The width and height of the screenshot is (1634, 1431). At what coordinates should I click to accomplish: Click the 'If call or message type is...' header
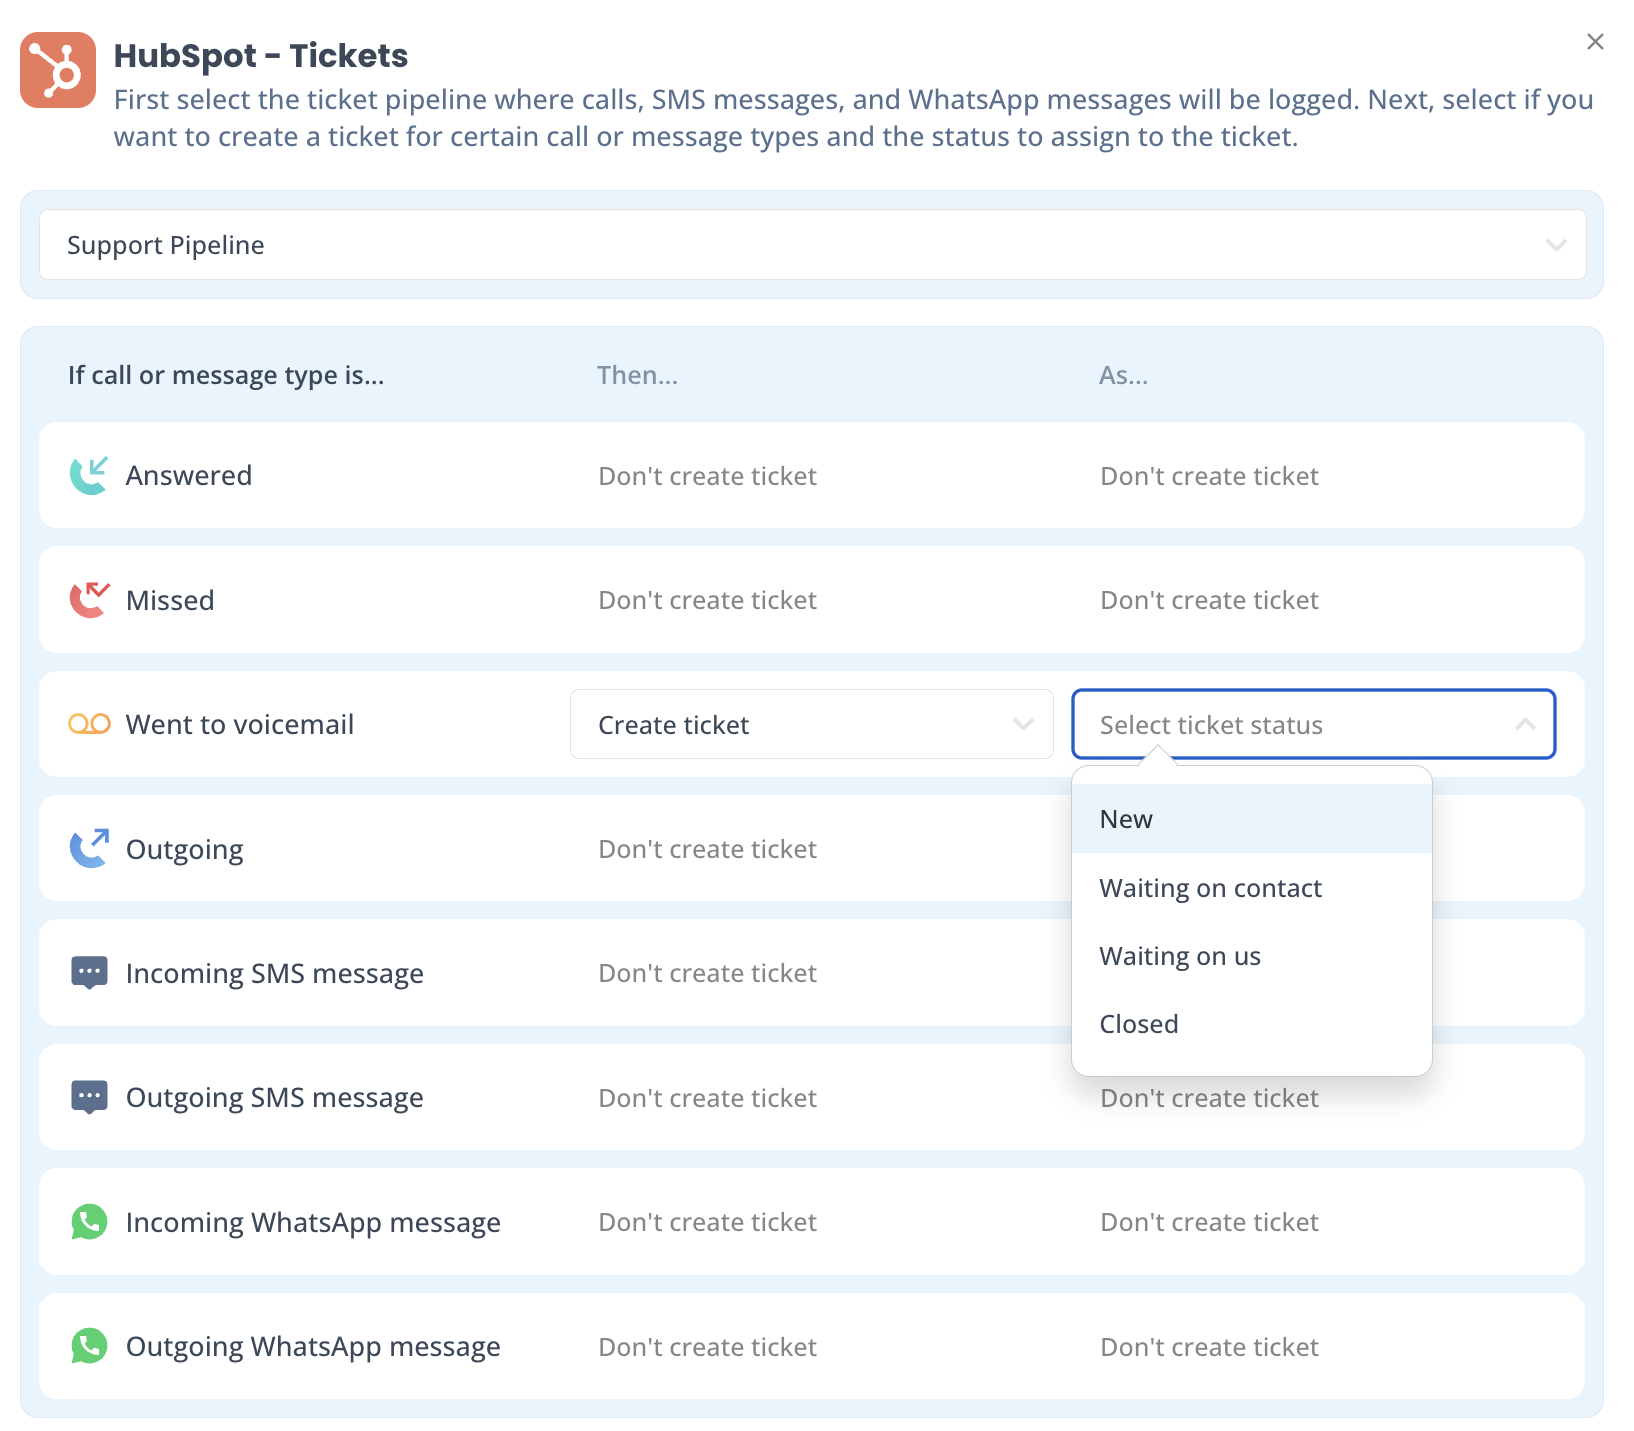[x=226, y=375]
